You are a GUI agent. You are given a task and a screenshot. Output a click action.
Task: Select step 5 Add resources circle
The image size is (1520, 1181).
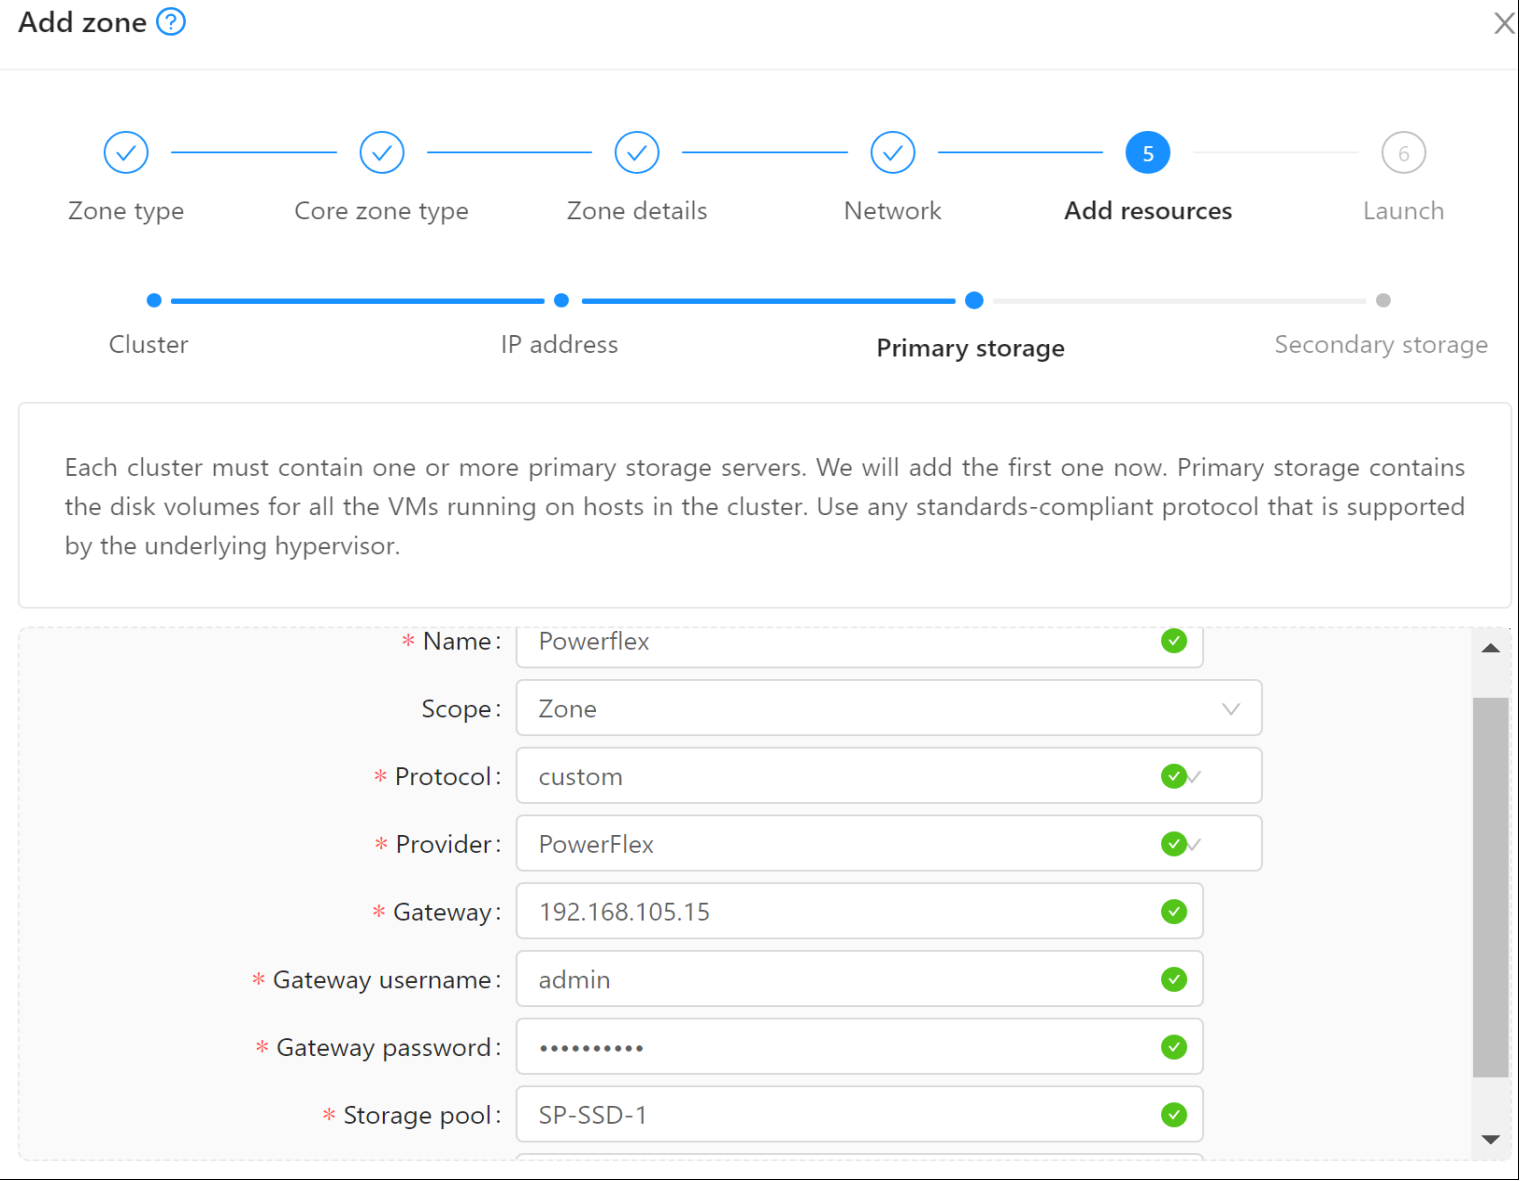coord(1148,152)
